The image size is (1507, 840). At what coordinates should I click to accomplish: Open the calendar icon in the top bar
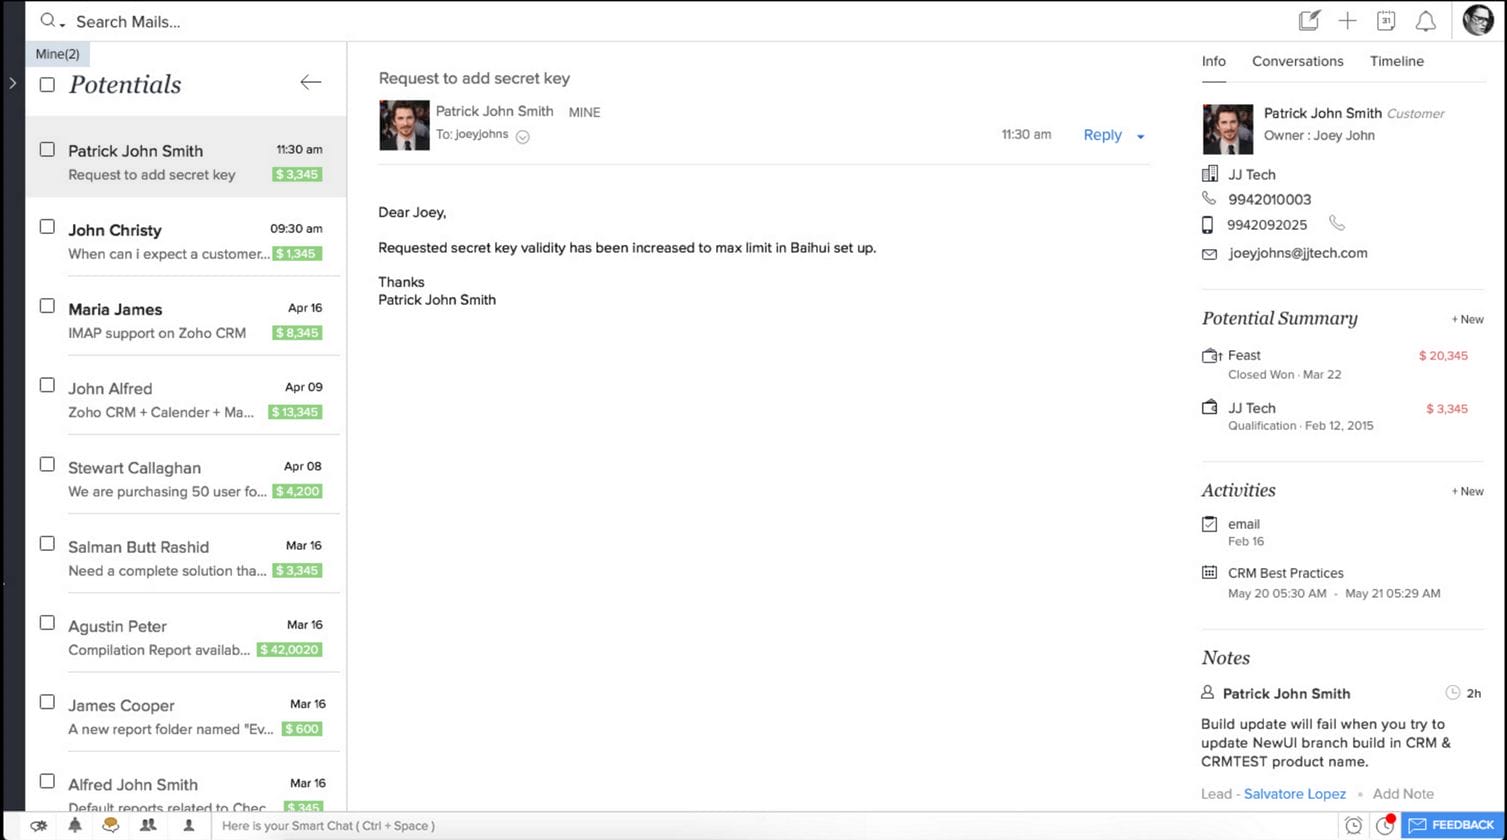(1386, 20)
